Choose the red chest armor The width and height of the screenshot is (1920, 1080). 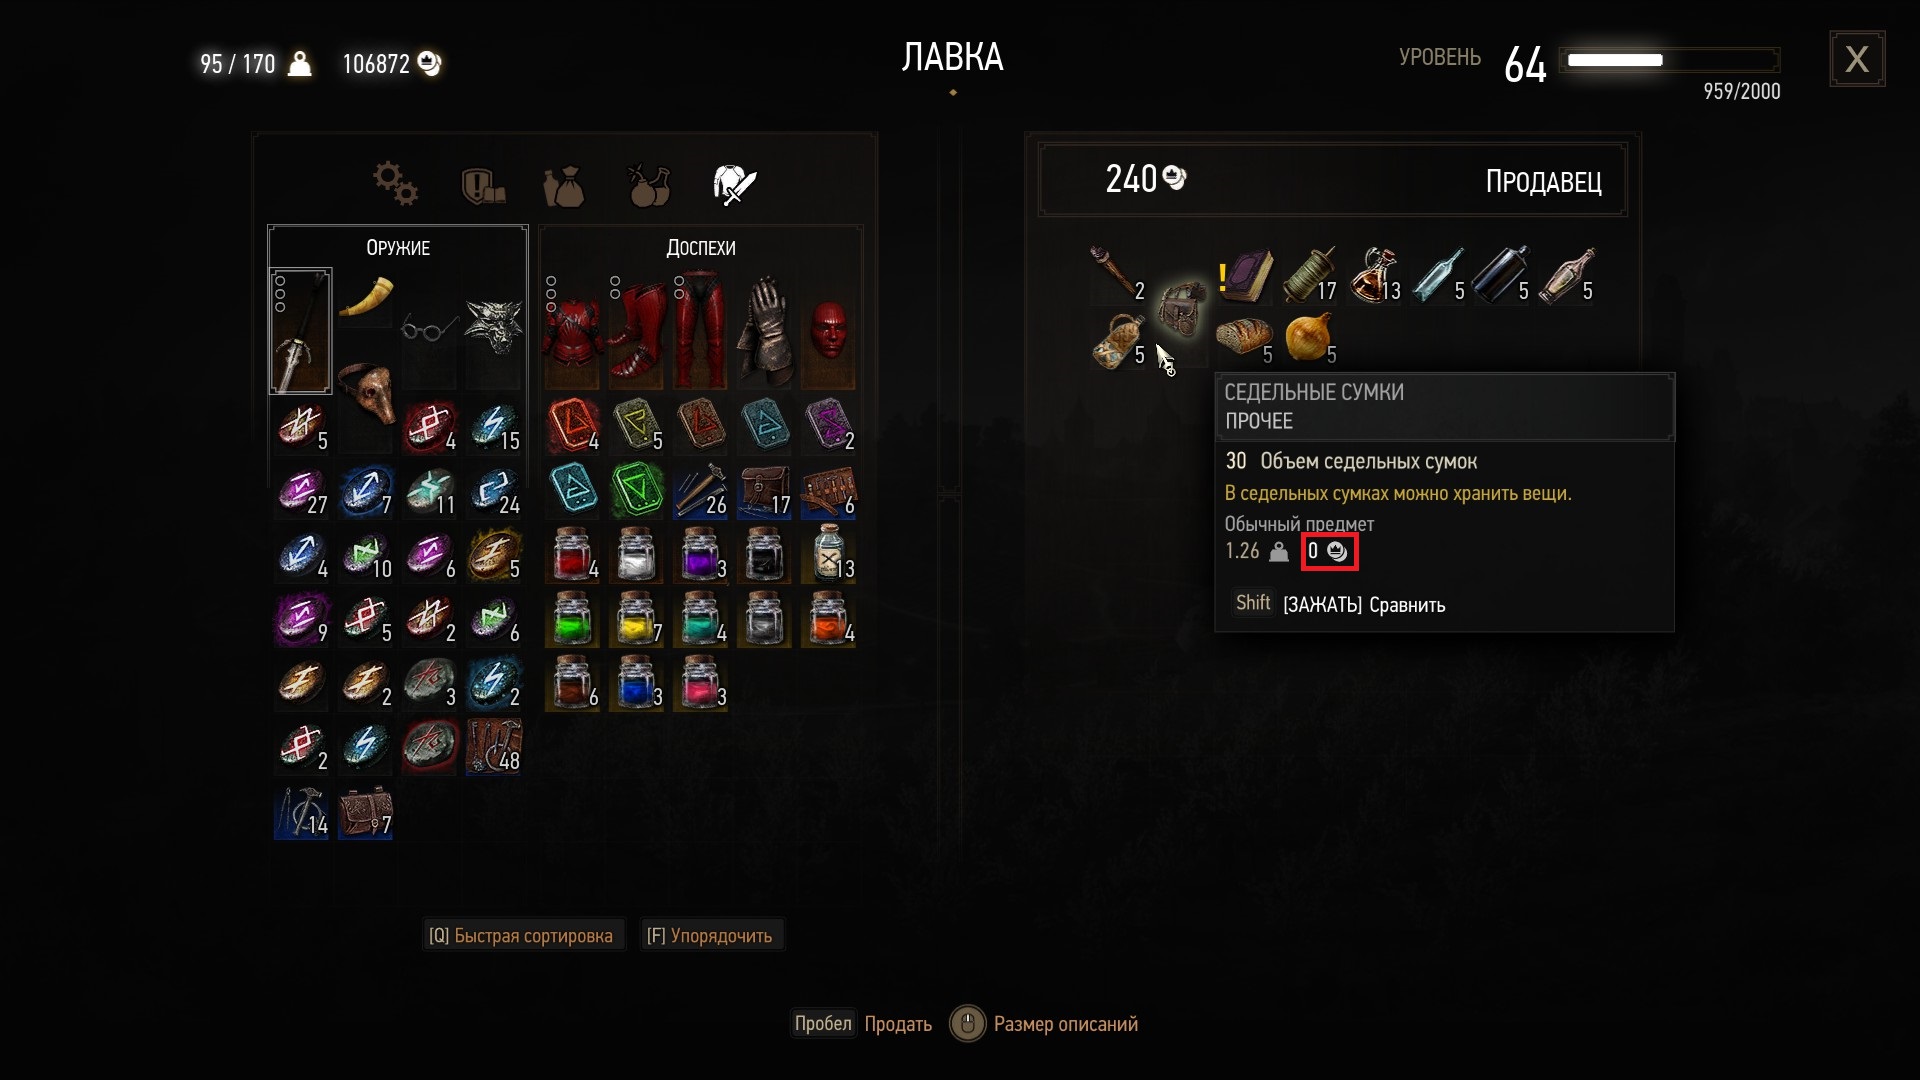572,330
